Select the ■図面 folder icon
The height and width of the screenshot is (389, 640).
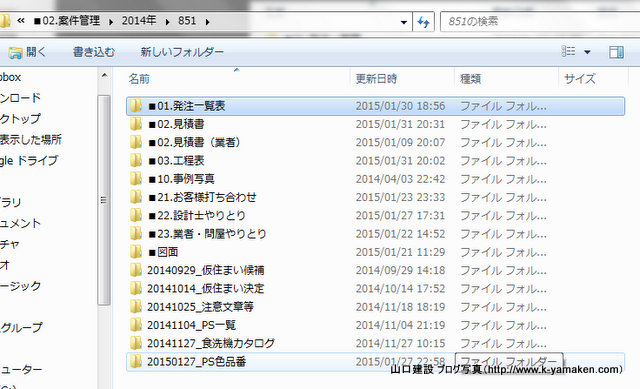136,252
